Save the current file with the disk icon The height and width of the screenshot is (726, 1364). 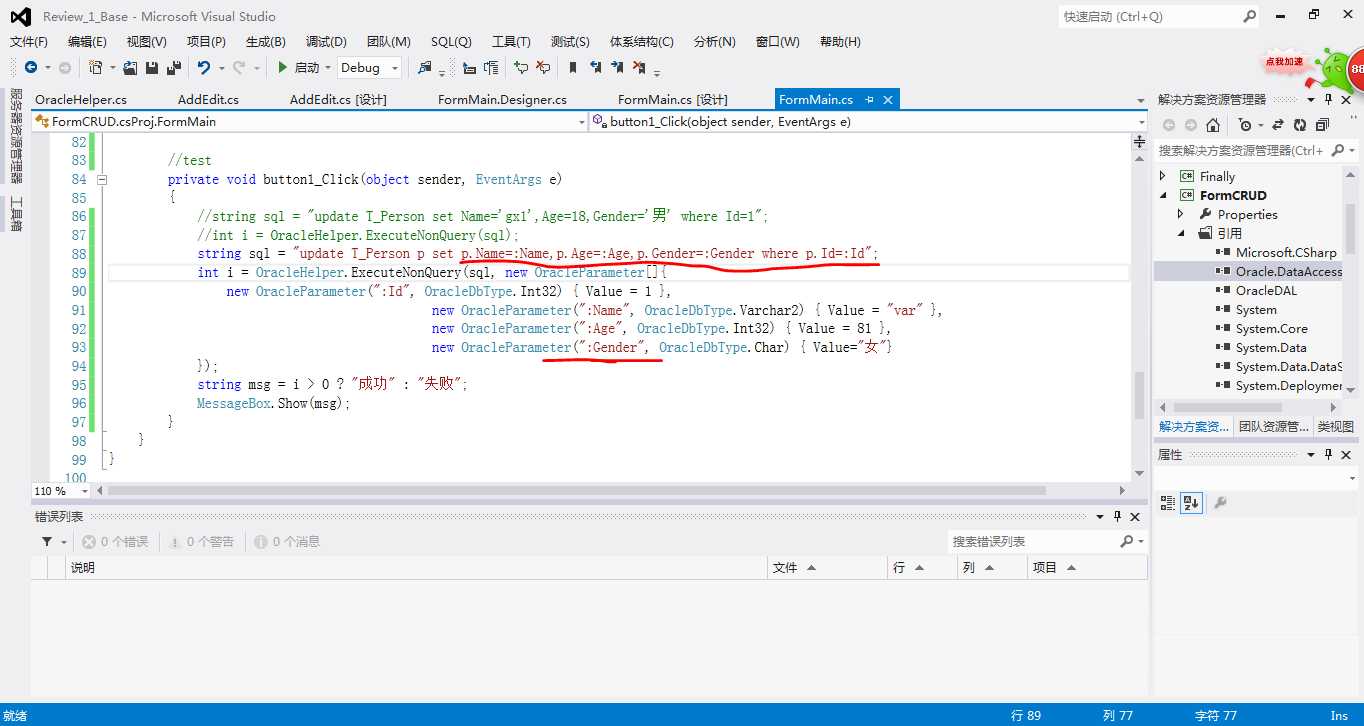(x=152, y=67)
